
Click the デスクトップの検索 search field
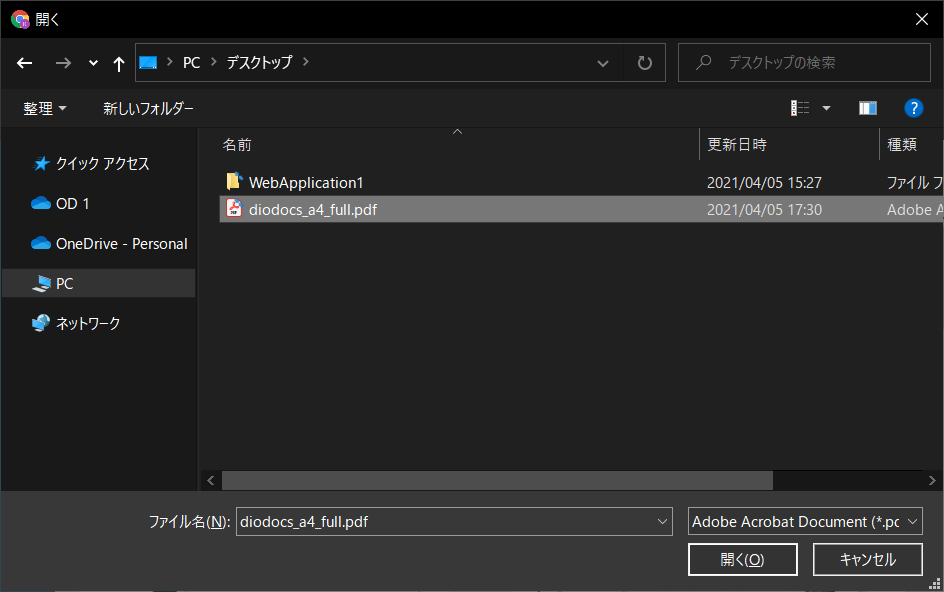(x=804, y=63)
